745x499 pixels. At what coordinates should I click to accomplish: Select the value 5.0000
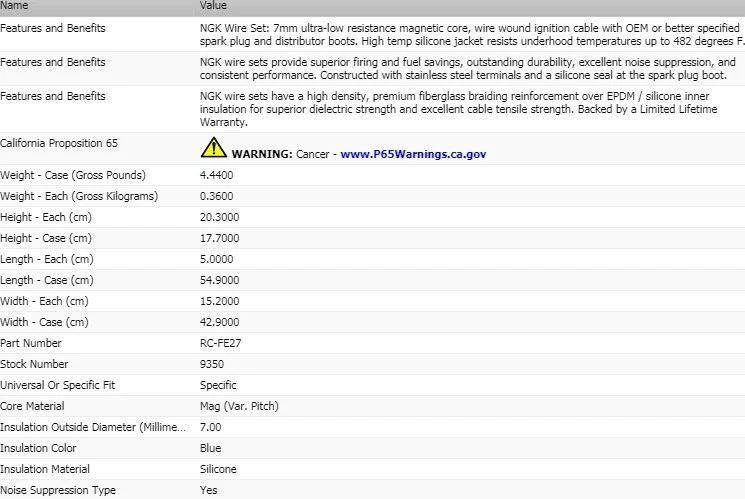(217, 259)
